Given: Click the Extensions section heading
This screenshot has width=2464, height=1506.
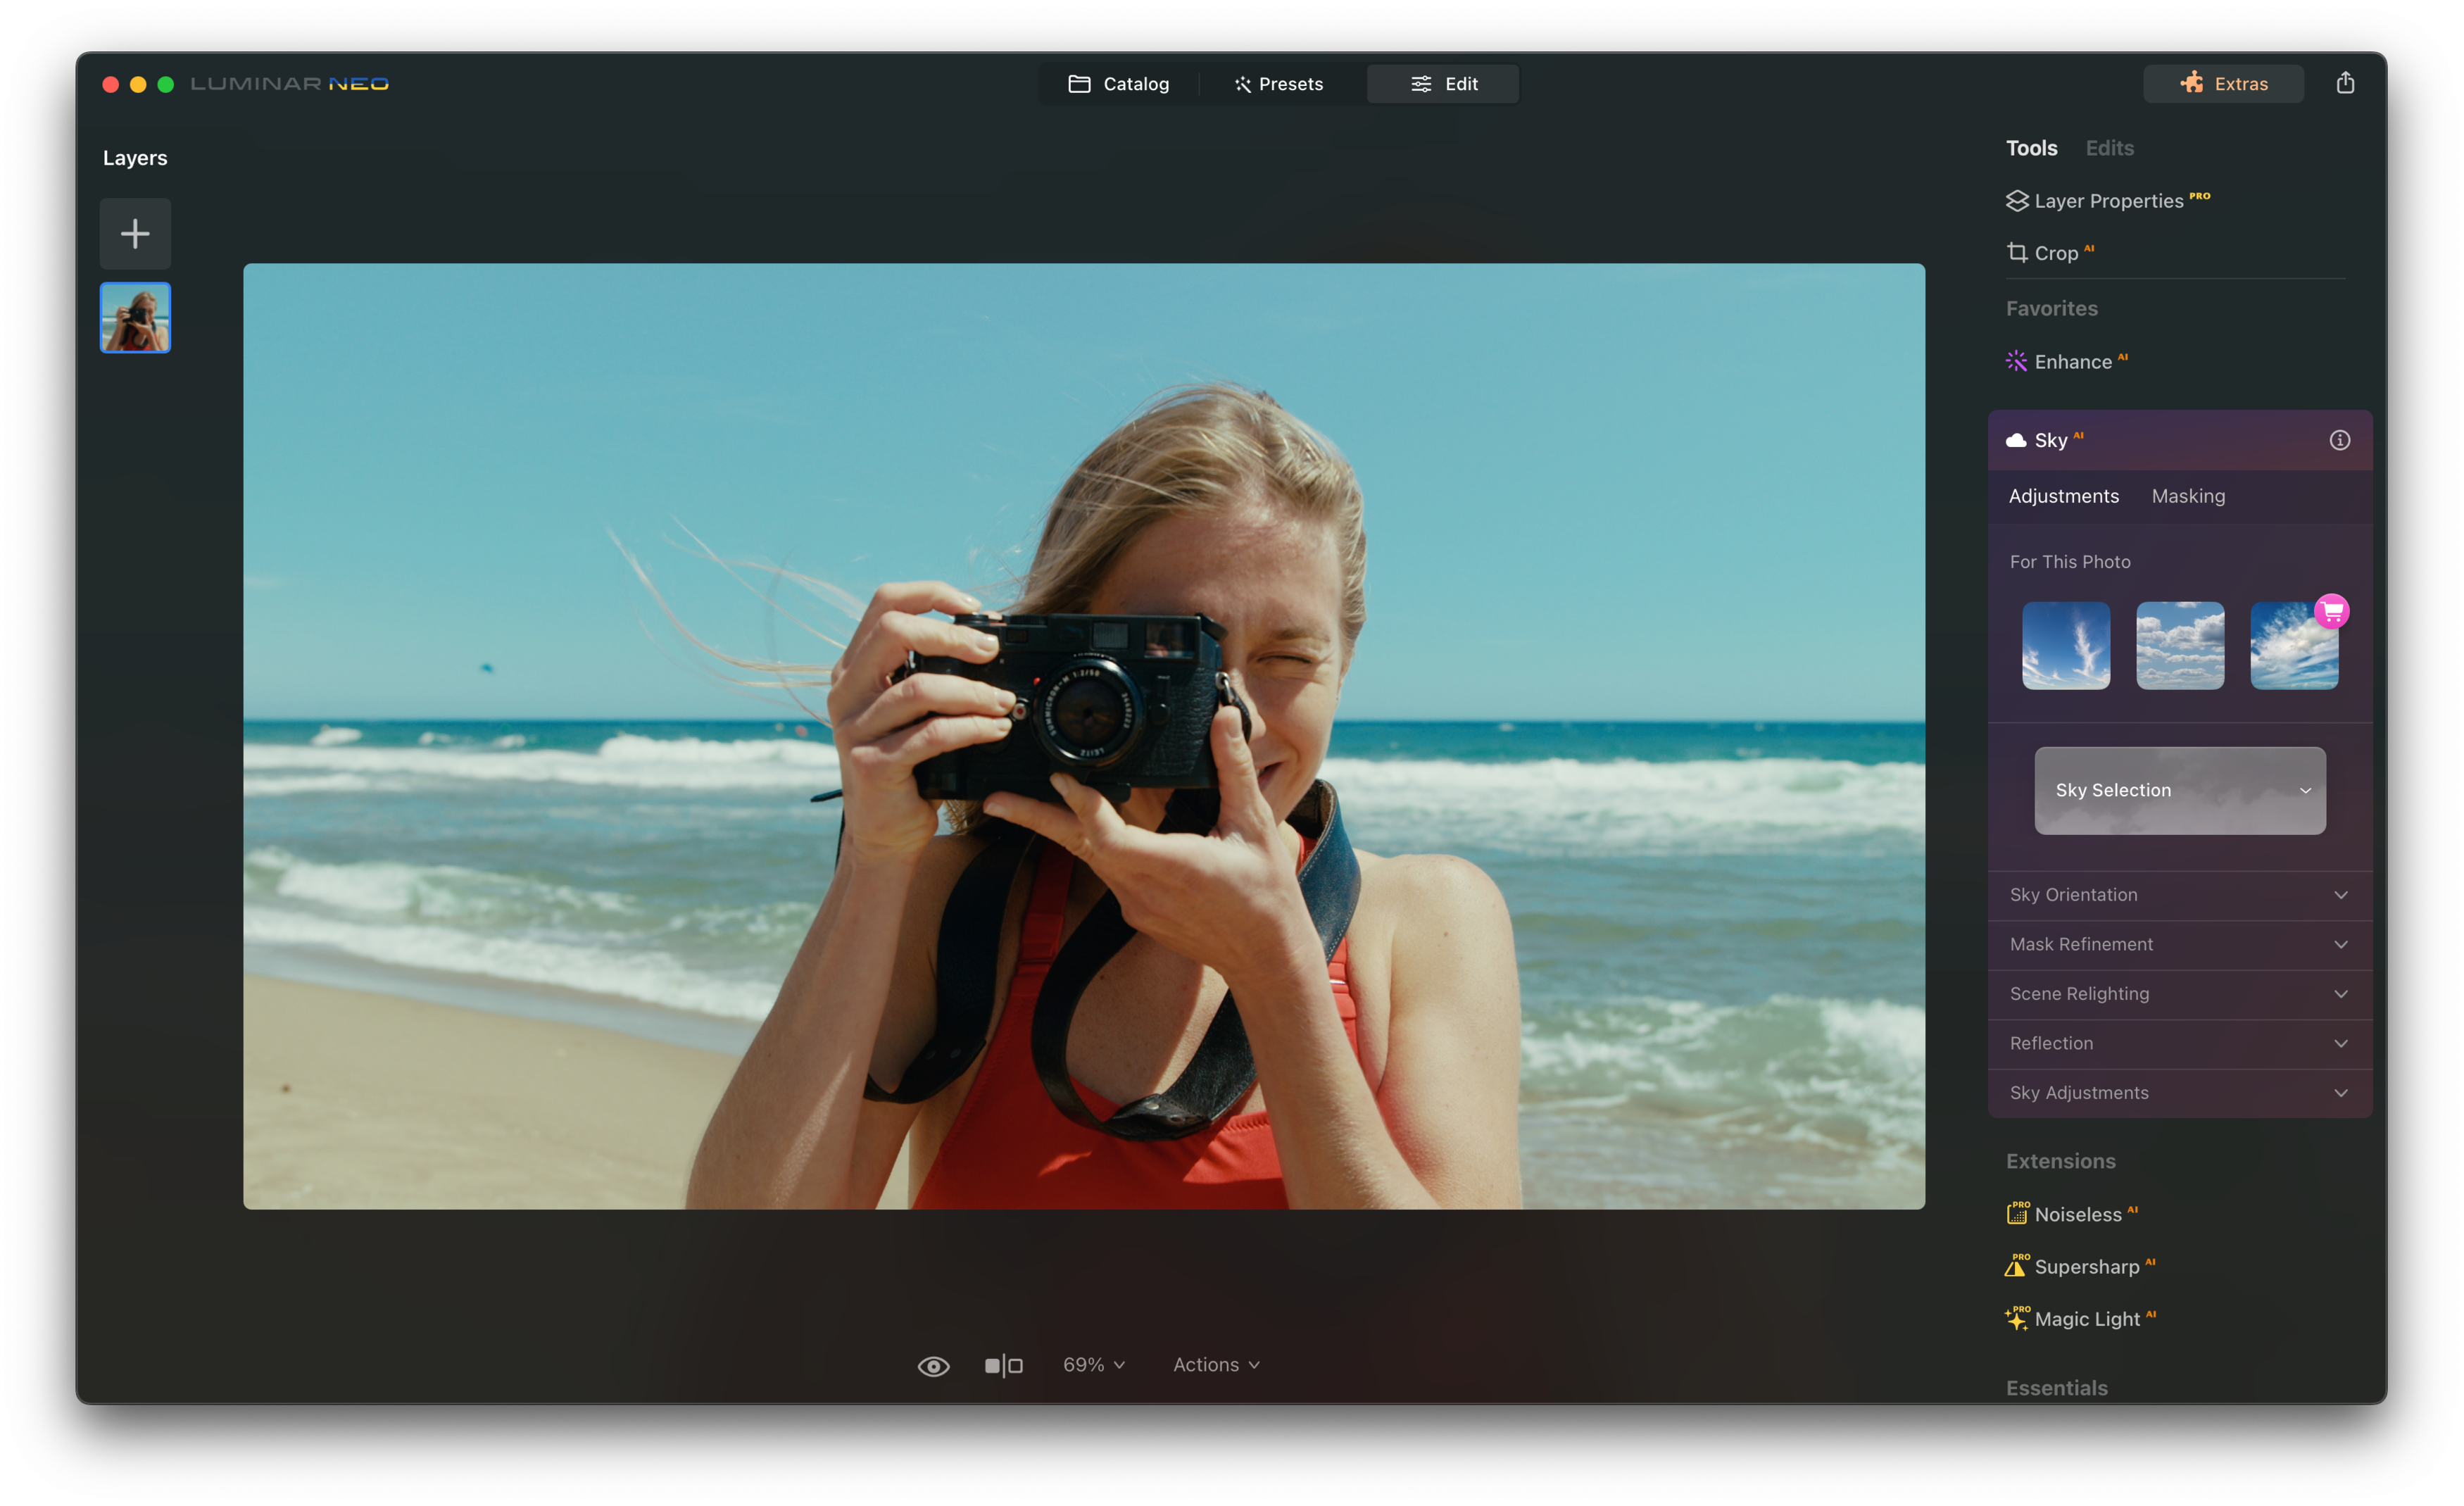Looking at the screenshot, I should [x=2060, y=1161].
